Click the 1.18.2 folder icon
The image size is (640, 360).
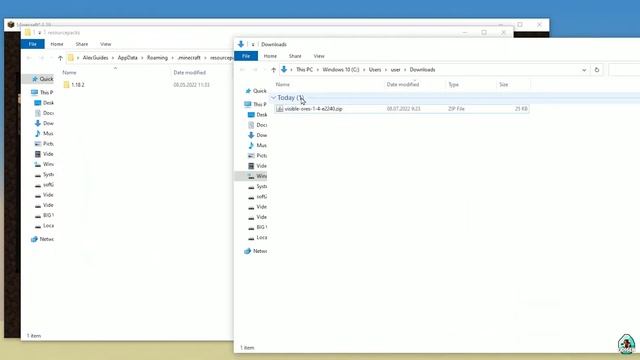[66, 85]
